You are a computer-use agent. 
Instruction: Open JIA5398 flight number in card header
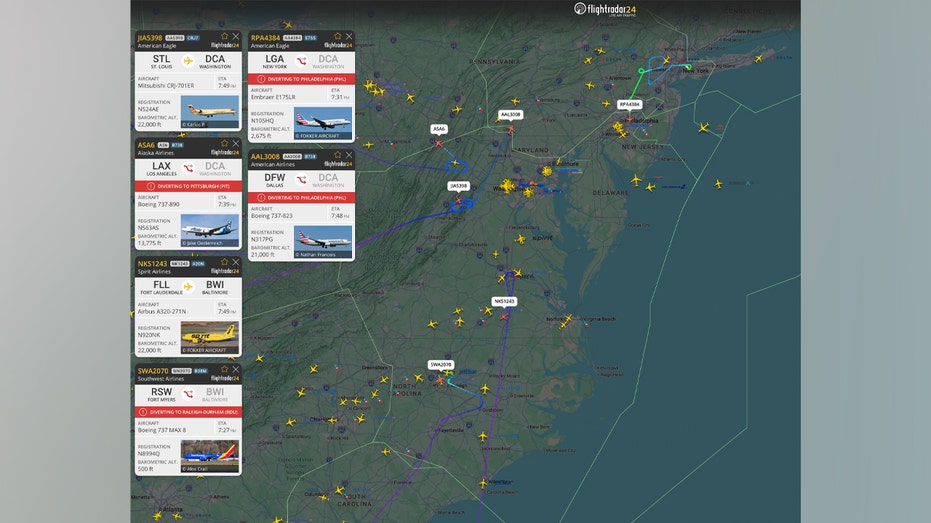click(149, 37)
